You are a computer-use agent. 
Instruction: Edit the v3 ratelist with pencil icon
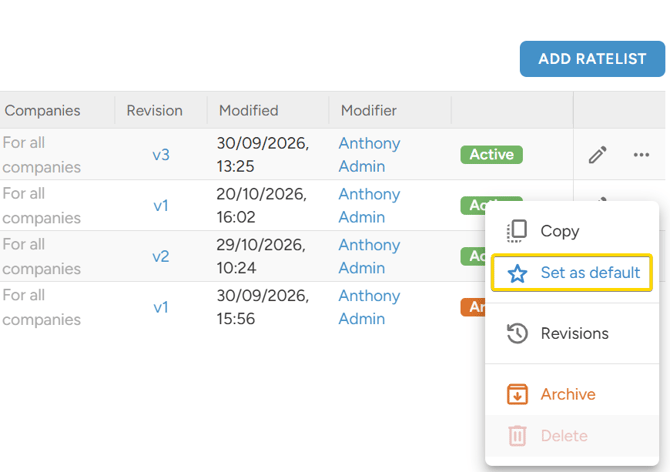click(x=597, y=155)
